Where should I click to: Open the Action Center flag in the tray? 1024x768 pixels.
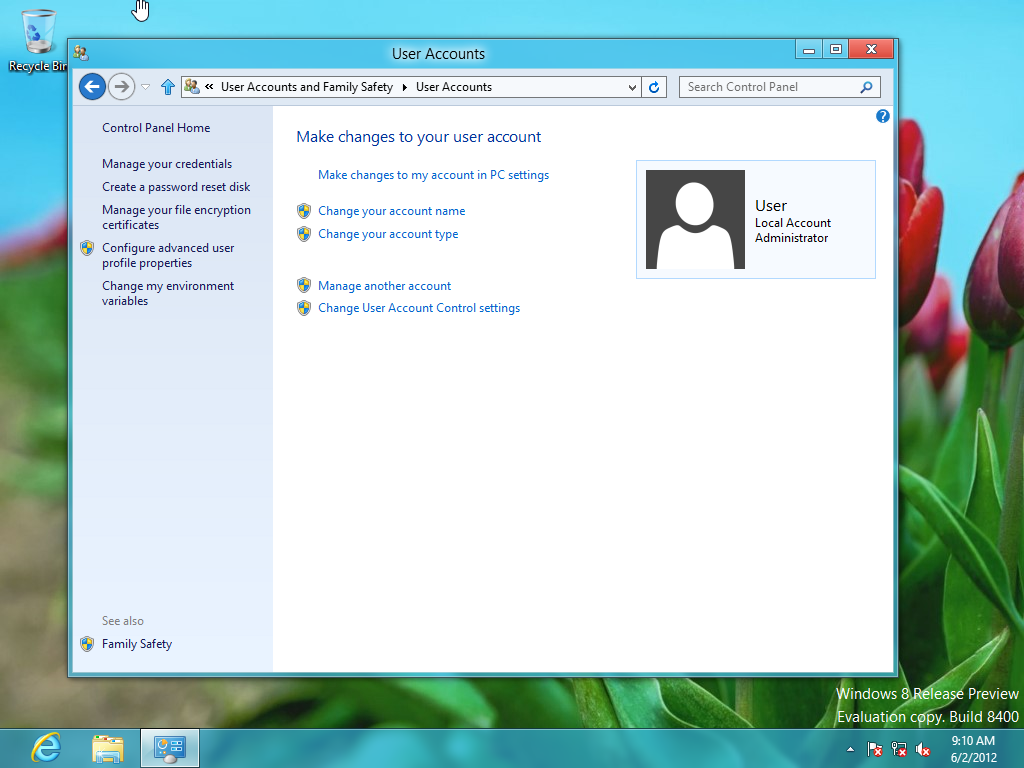click(873, 748)
